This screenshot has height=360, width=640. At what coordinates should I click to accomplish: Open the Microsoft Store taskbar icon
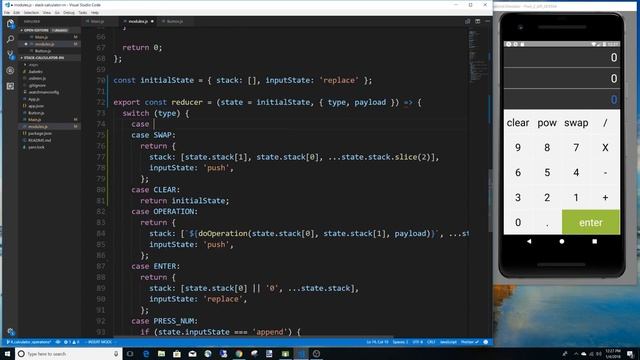pyautogui.click(x=177, y=353)
